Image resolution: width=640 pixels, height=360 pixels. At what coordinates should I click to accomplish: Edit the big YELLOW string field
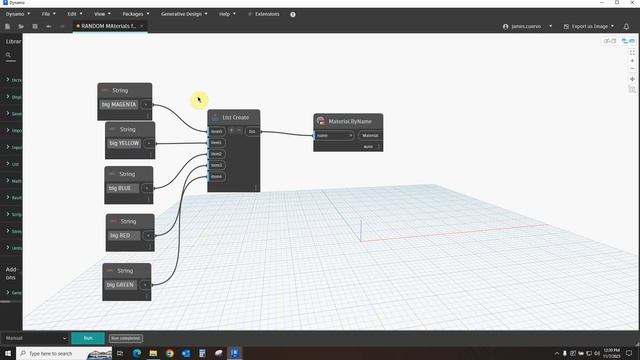coord(124,143)
